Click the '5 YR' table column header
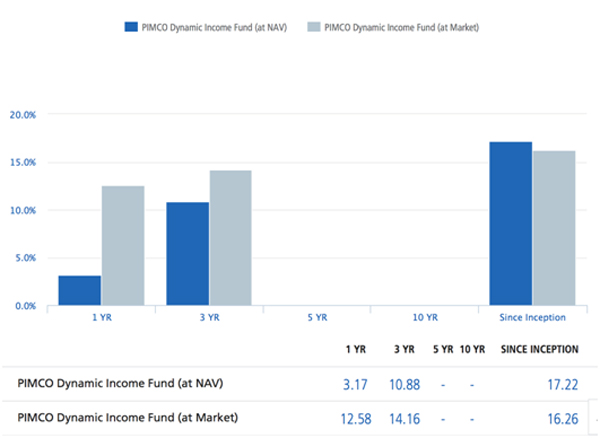 [x=443, y=349]
